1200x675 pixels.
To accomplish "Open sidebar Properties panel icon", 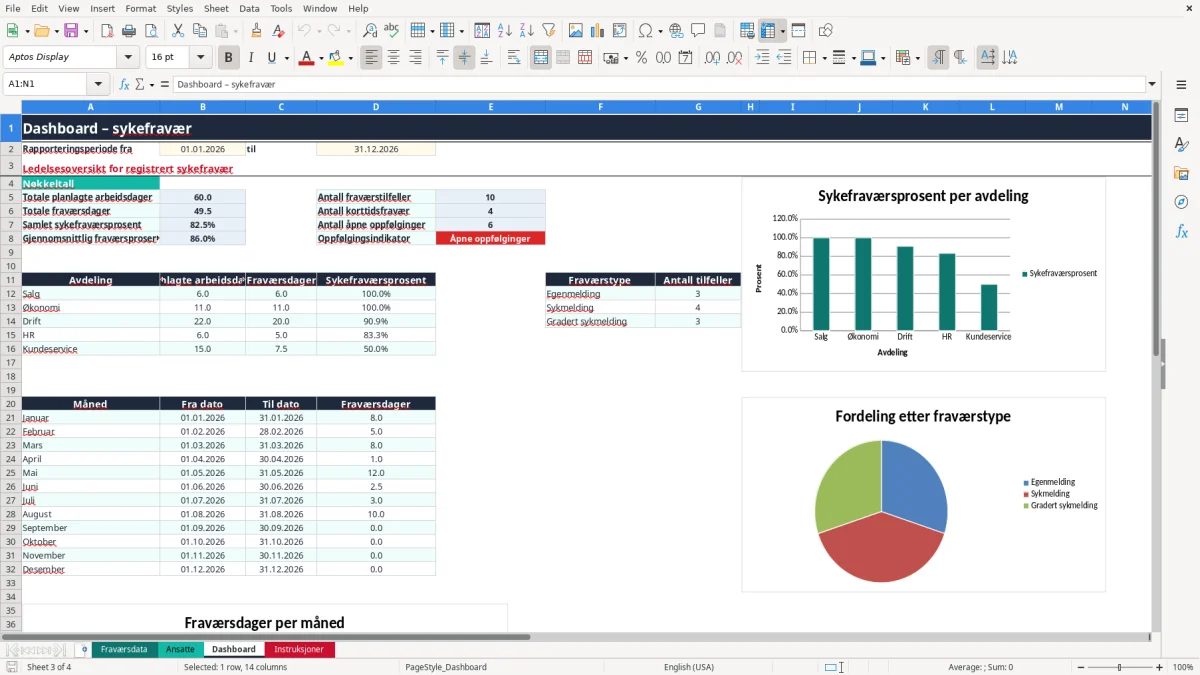I will tap(1181, 115).
